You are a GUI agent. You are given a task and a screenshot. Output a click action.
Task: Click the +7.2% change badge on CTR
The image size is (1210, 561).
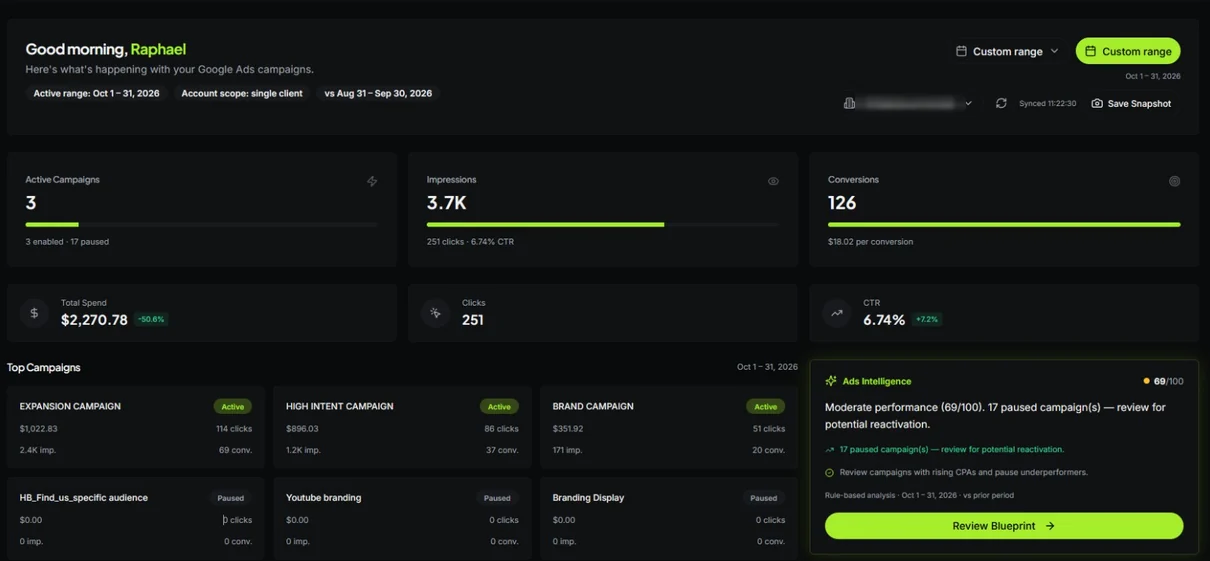(x=927, y=320)
